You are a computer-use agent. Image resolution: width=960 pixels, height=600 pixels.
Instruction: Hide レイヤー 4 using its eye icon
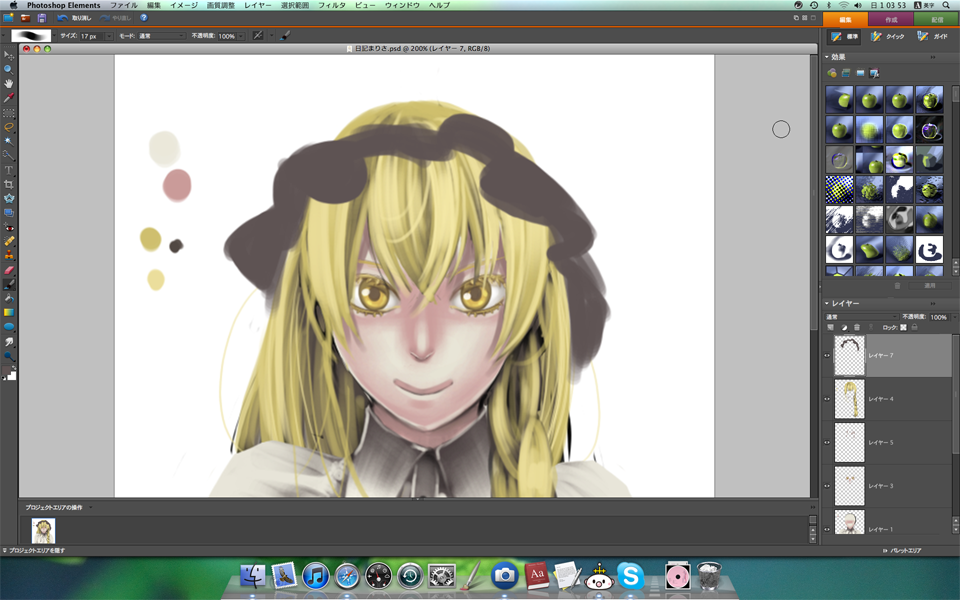(827, 399)
